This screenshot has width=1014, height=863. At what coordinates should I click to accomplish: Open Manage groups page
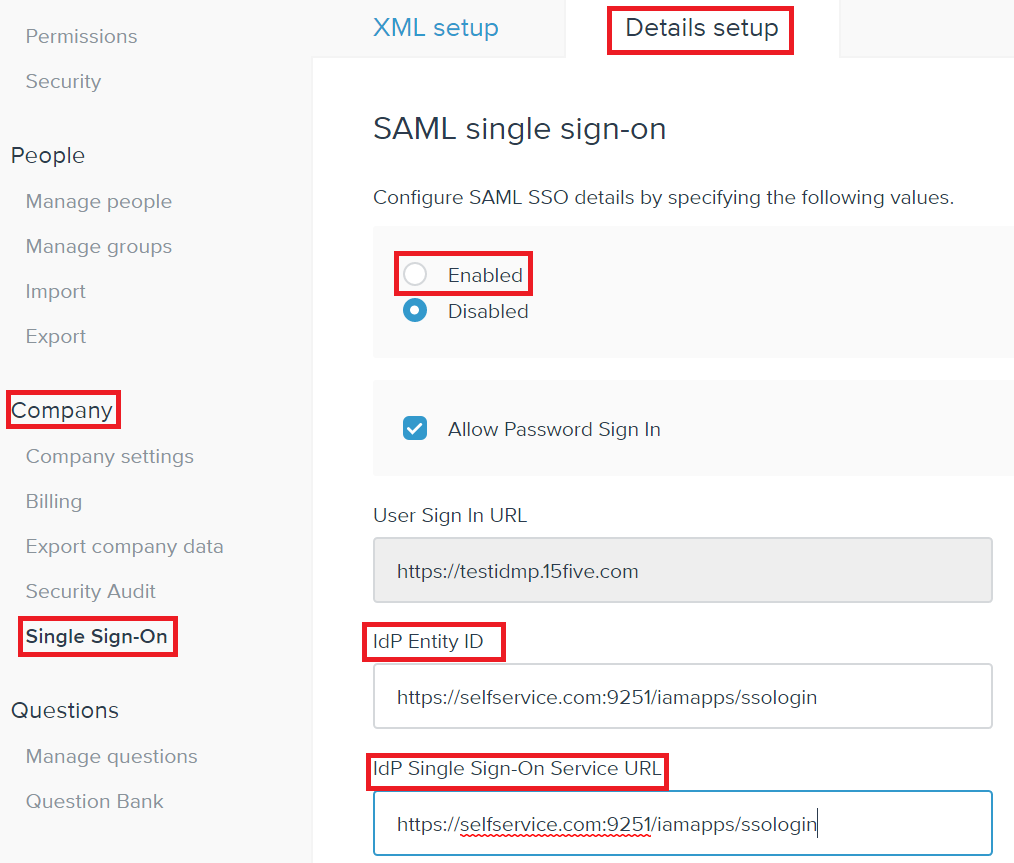(99, 246)
